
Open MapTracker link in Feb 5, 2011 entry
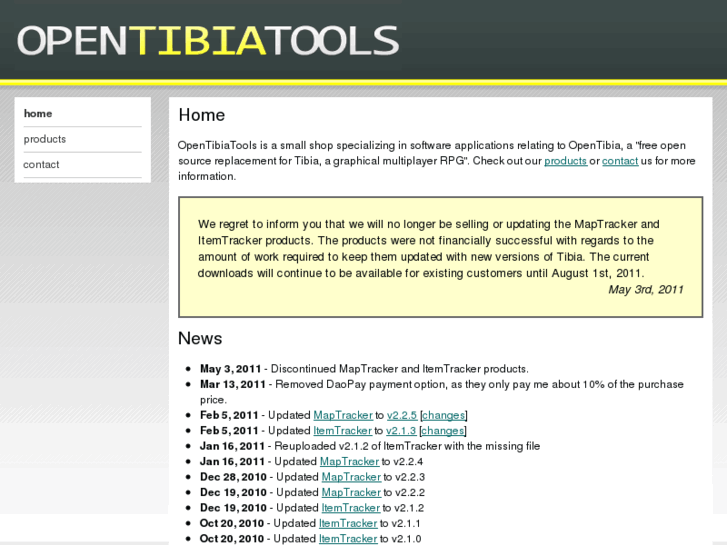tap(343, 415)
